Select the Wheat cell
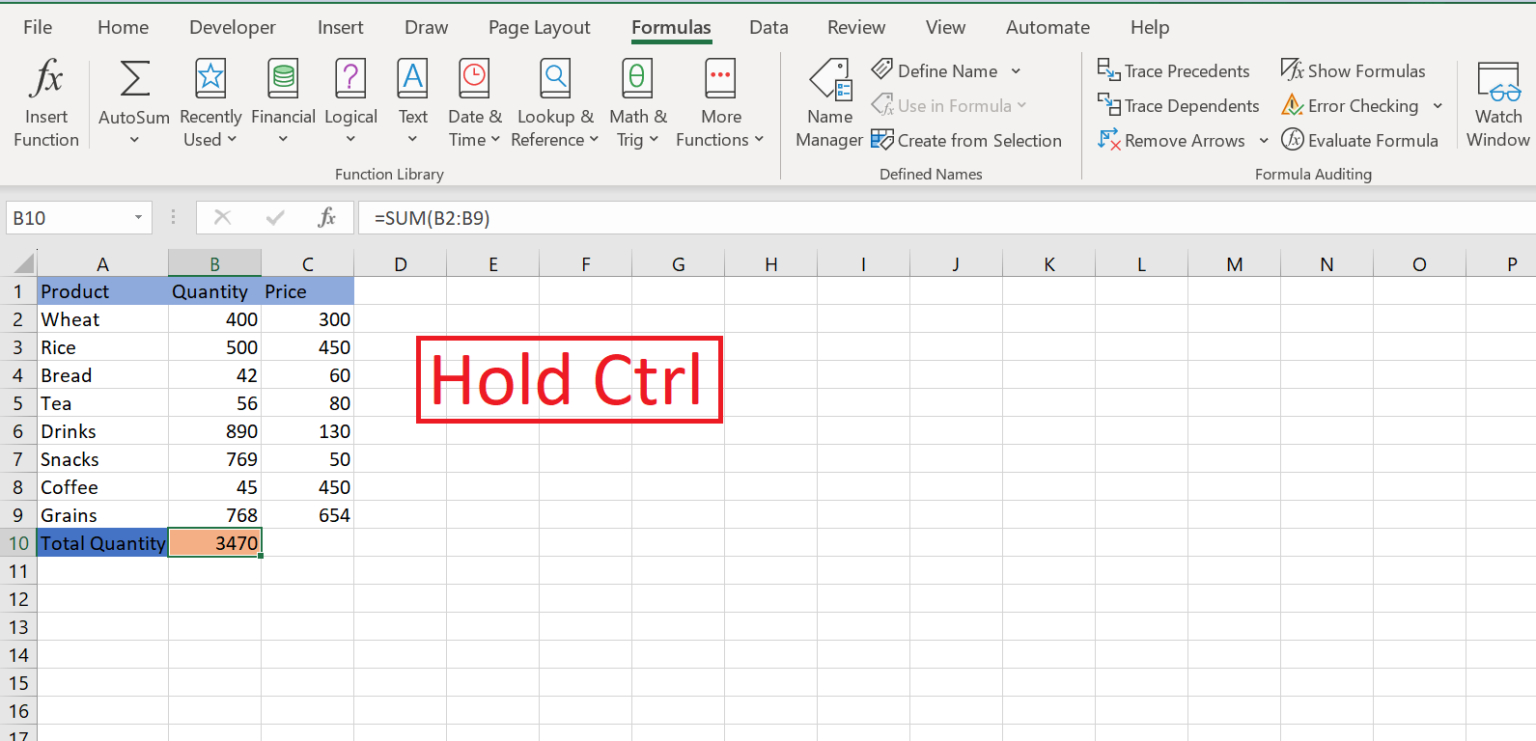 coord(103,320)
